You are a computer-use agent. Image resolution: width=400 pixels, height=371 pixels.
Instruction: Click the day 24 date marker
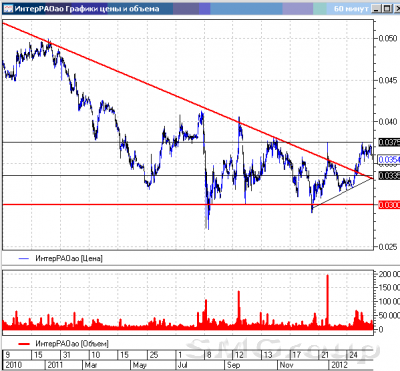click(353, 355)
